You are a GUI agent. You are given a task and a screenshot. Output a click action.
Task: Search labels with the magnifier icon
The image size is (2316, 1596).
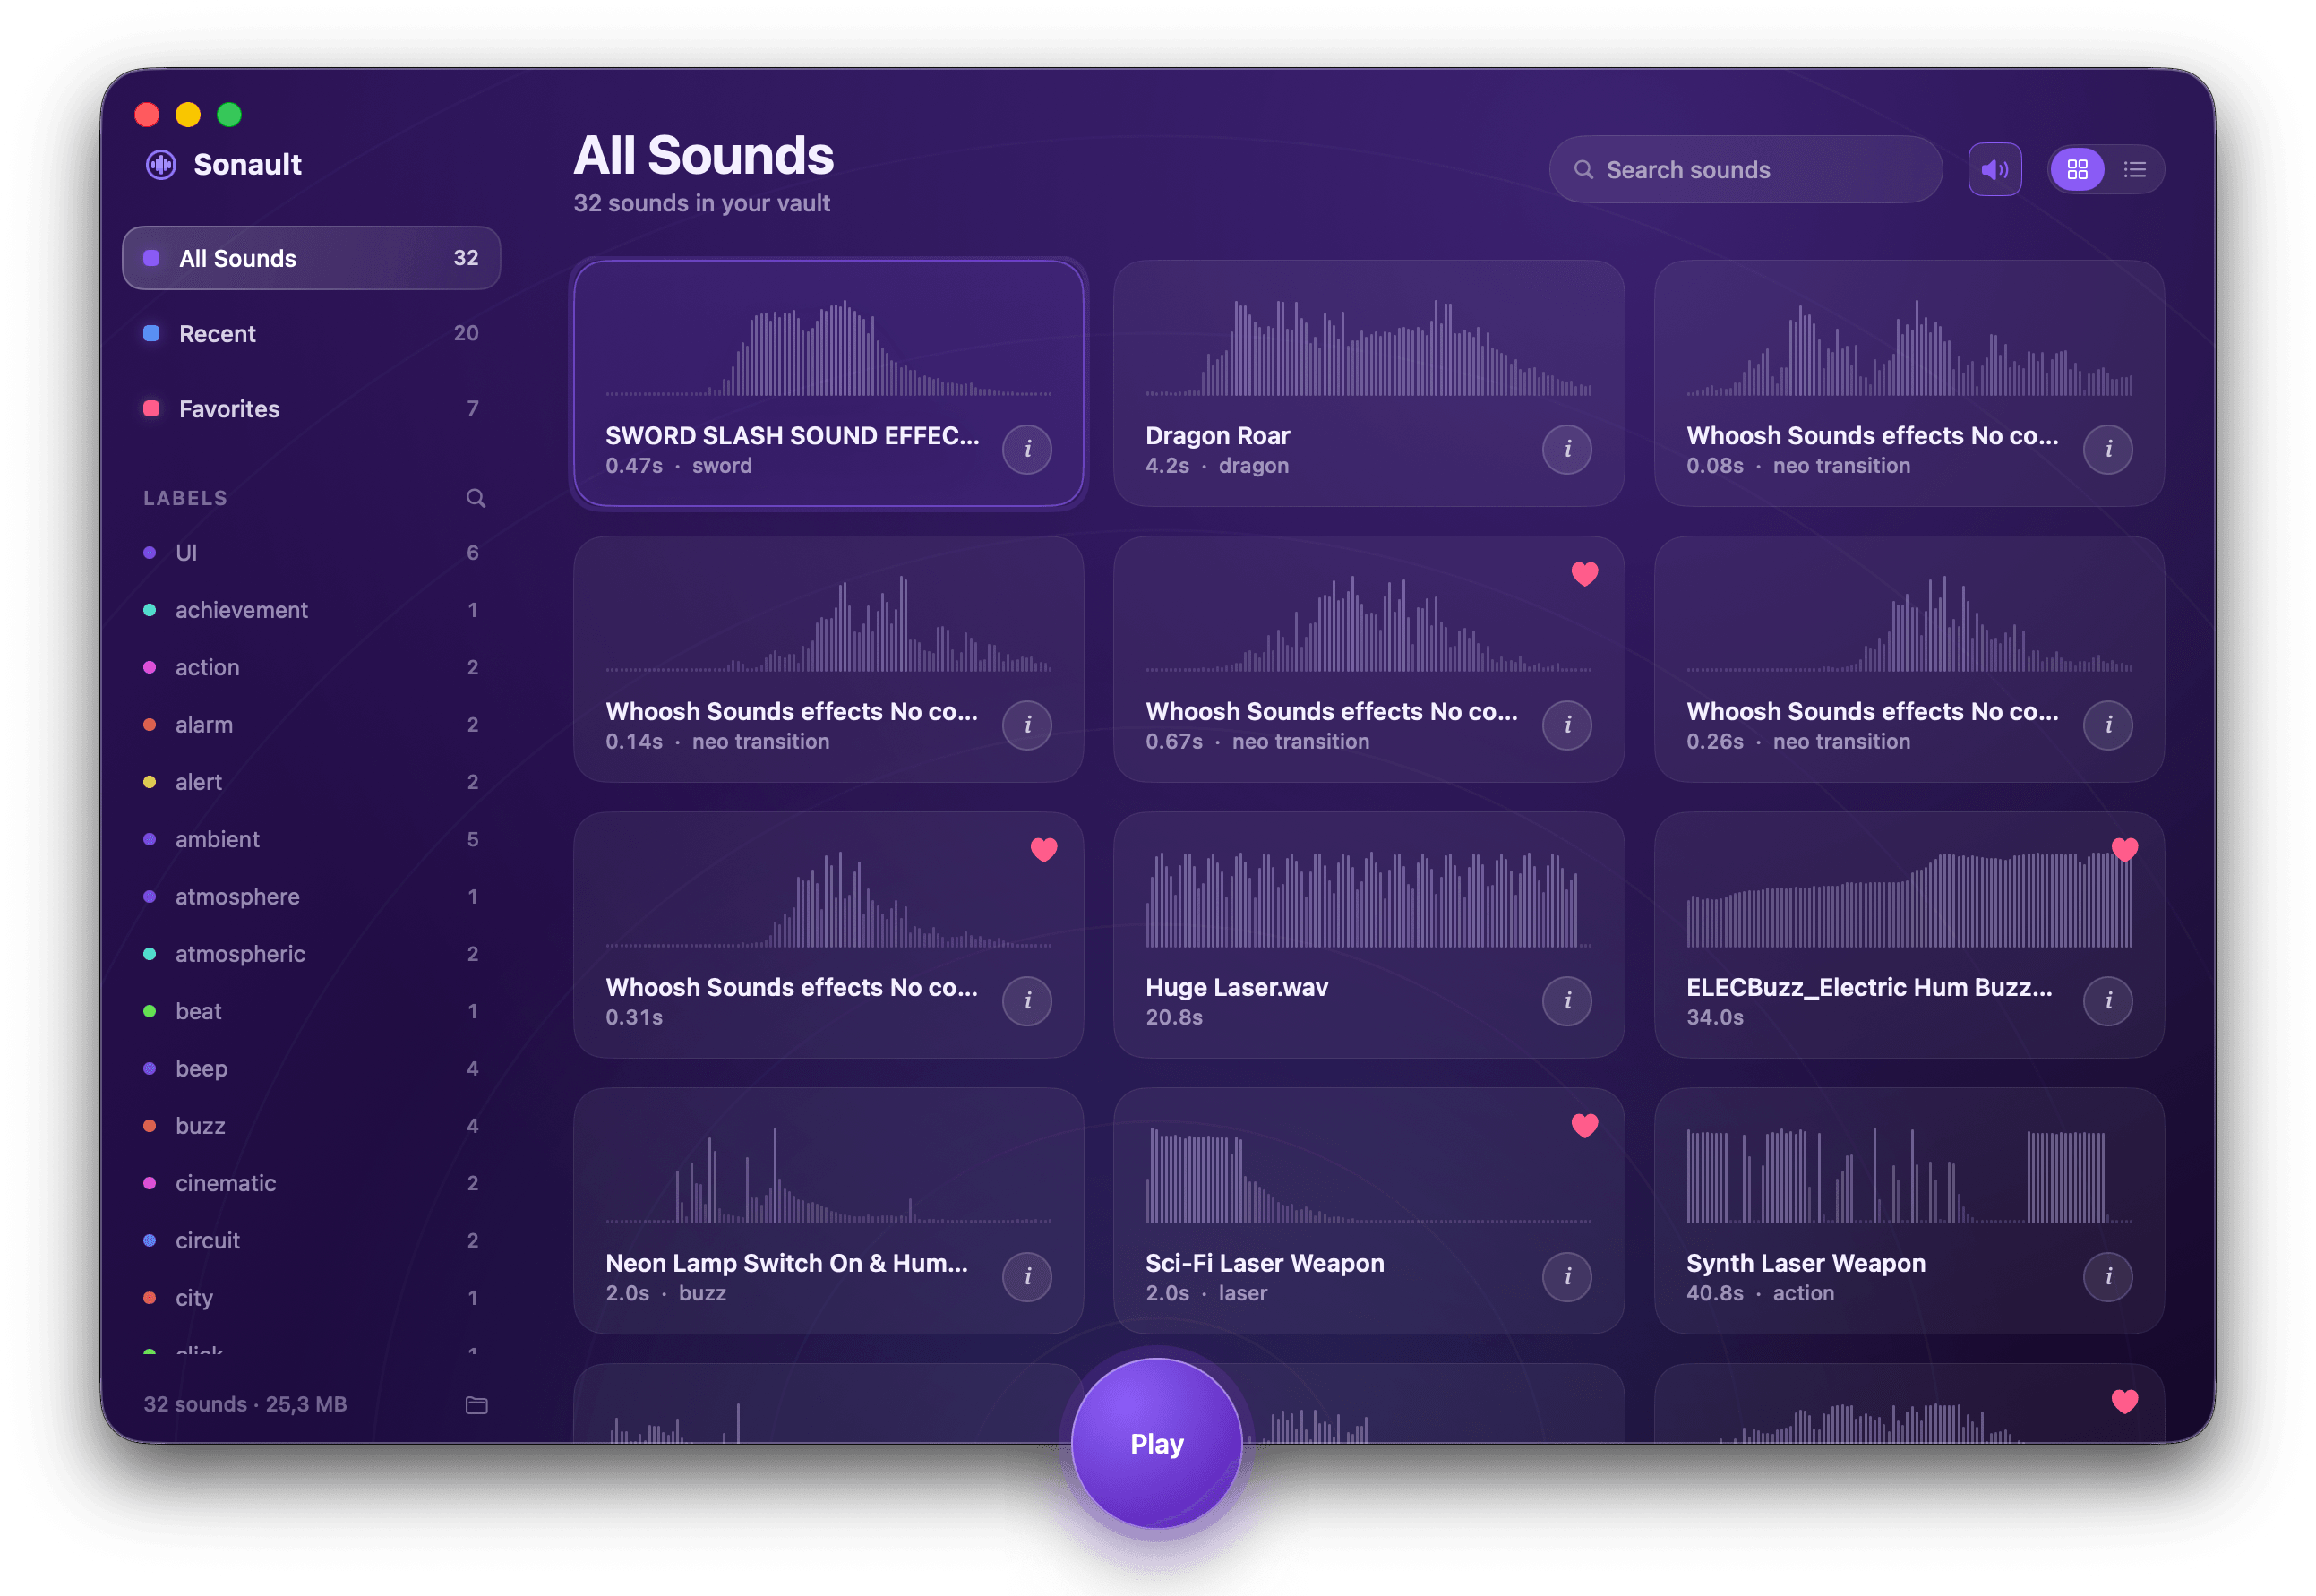476,498
